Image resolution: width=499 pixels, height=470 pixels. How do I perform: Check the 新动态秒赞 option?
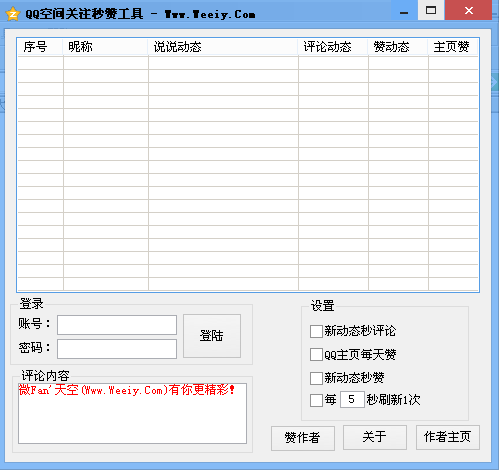(316, 378)
